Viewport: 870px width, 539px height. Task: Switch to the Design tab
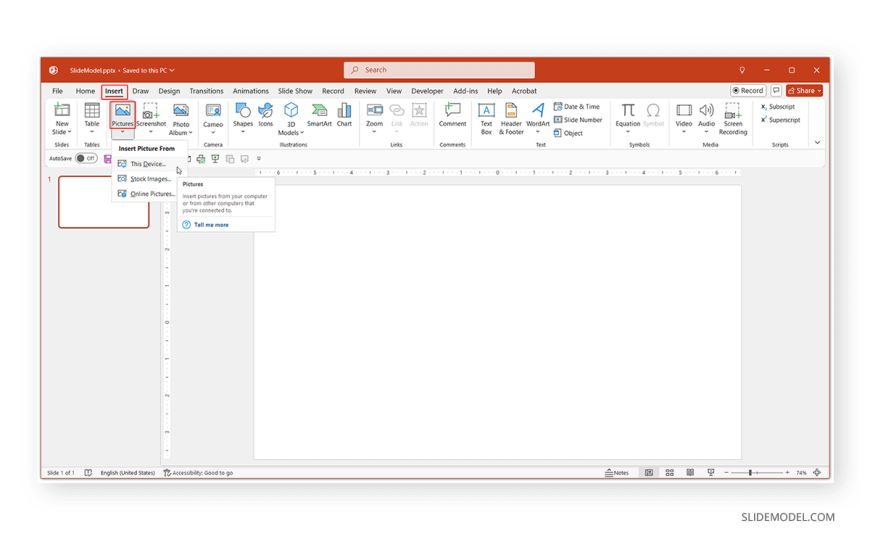pos(169,91)
